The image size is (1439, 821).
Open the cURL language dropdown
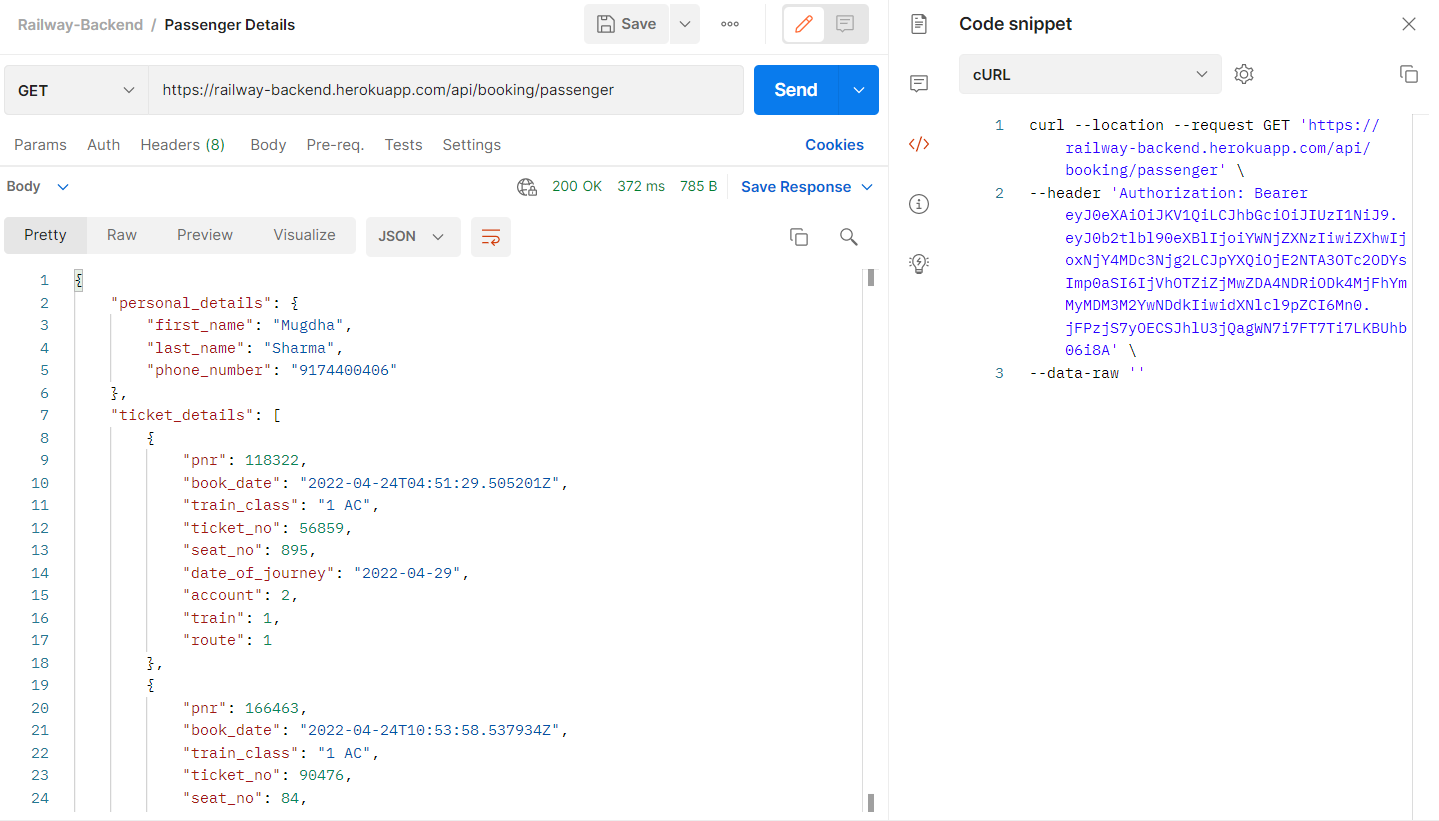1090,74
